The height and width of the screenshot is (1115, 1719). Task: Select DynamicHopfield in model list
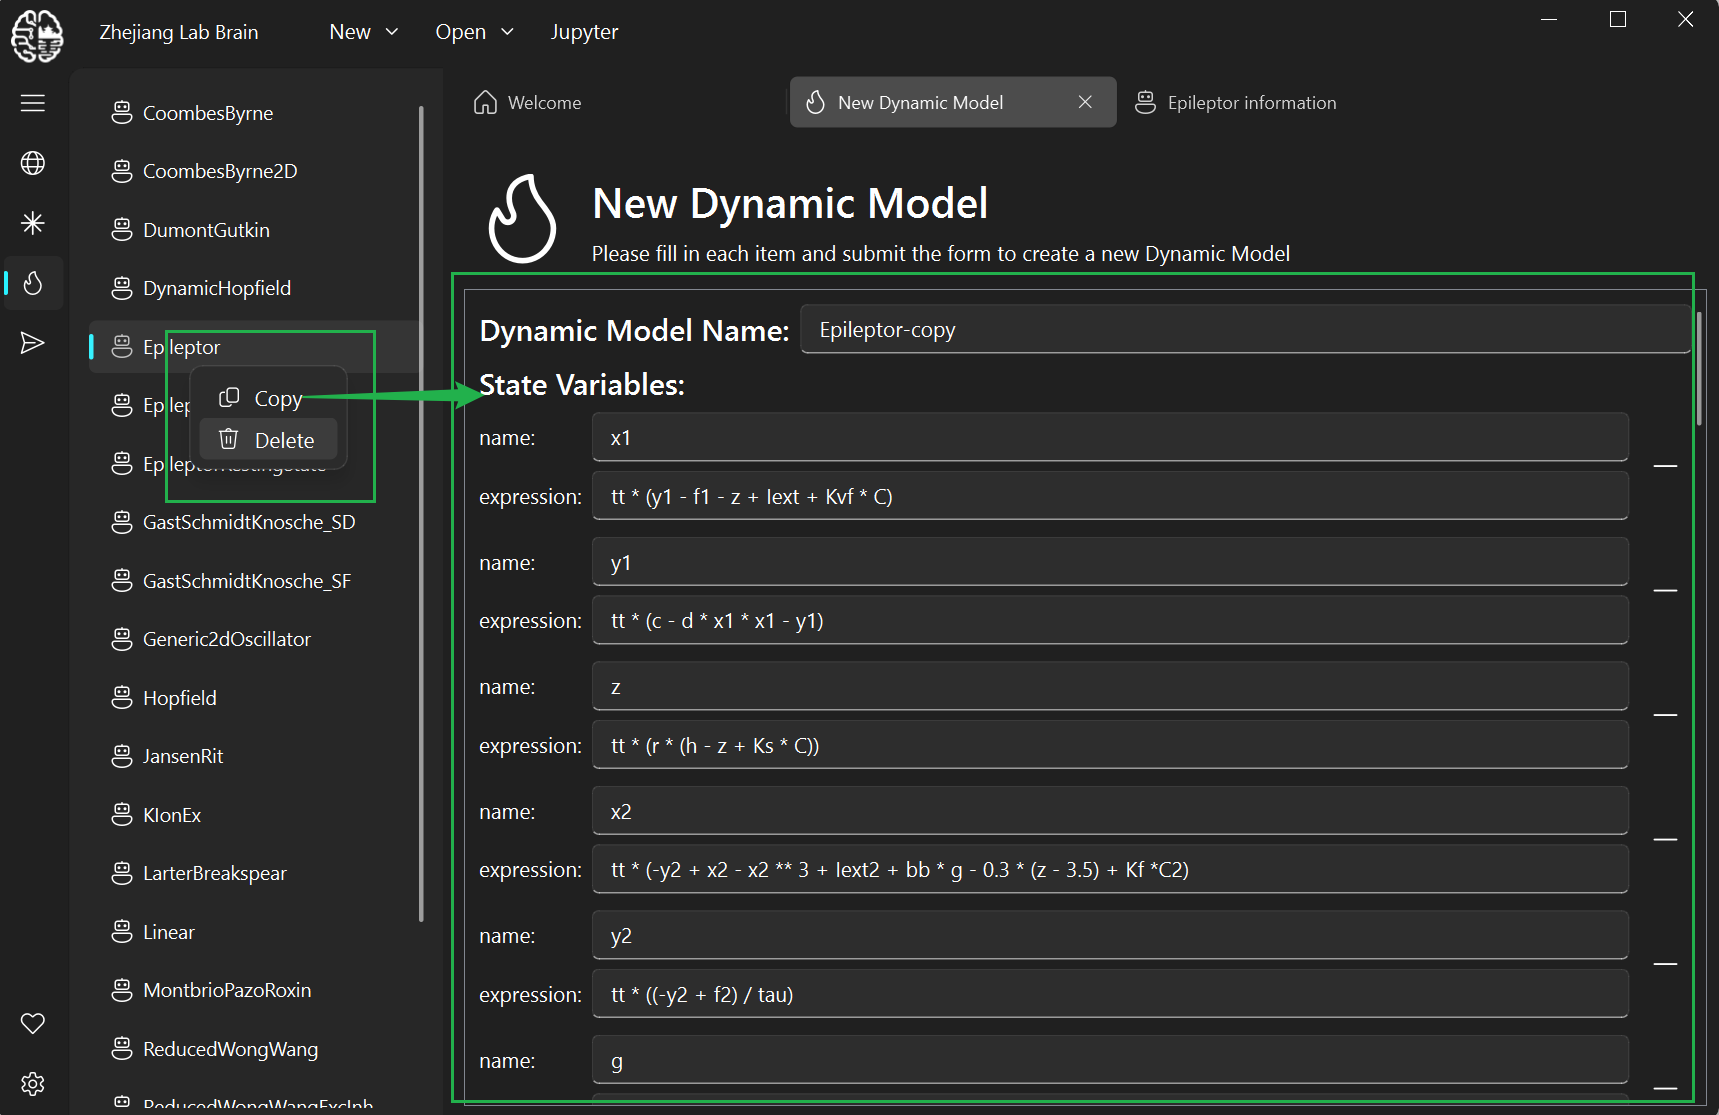click(x=254, y=288)
